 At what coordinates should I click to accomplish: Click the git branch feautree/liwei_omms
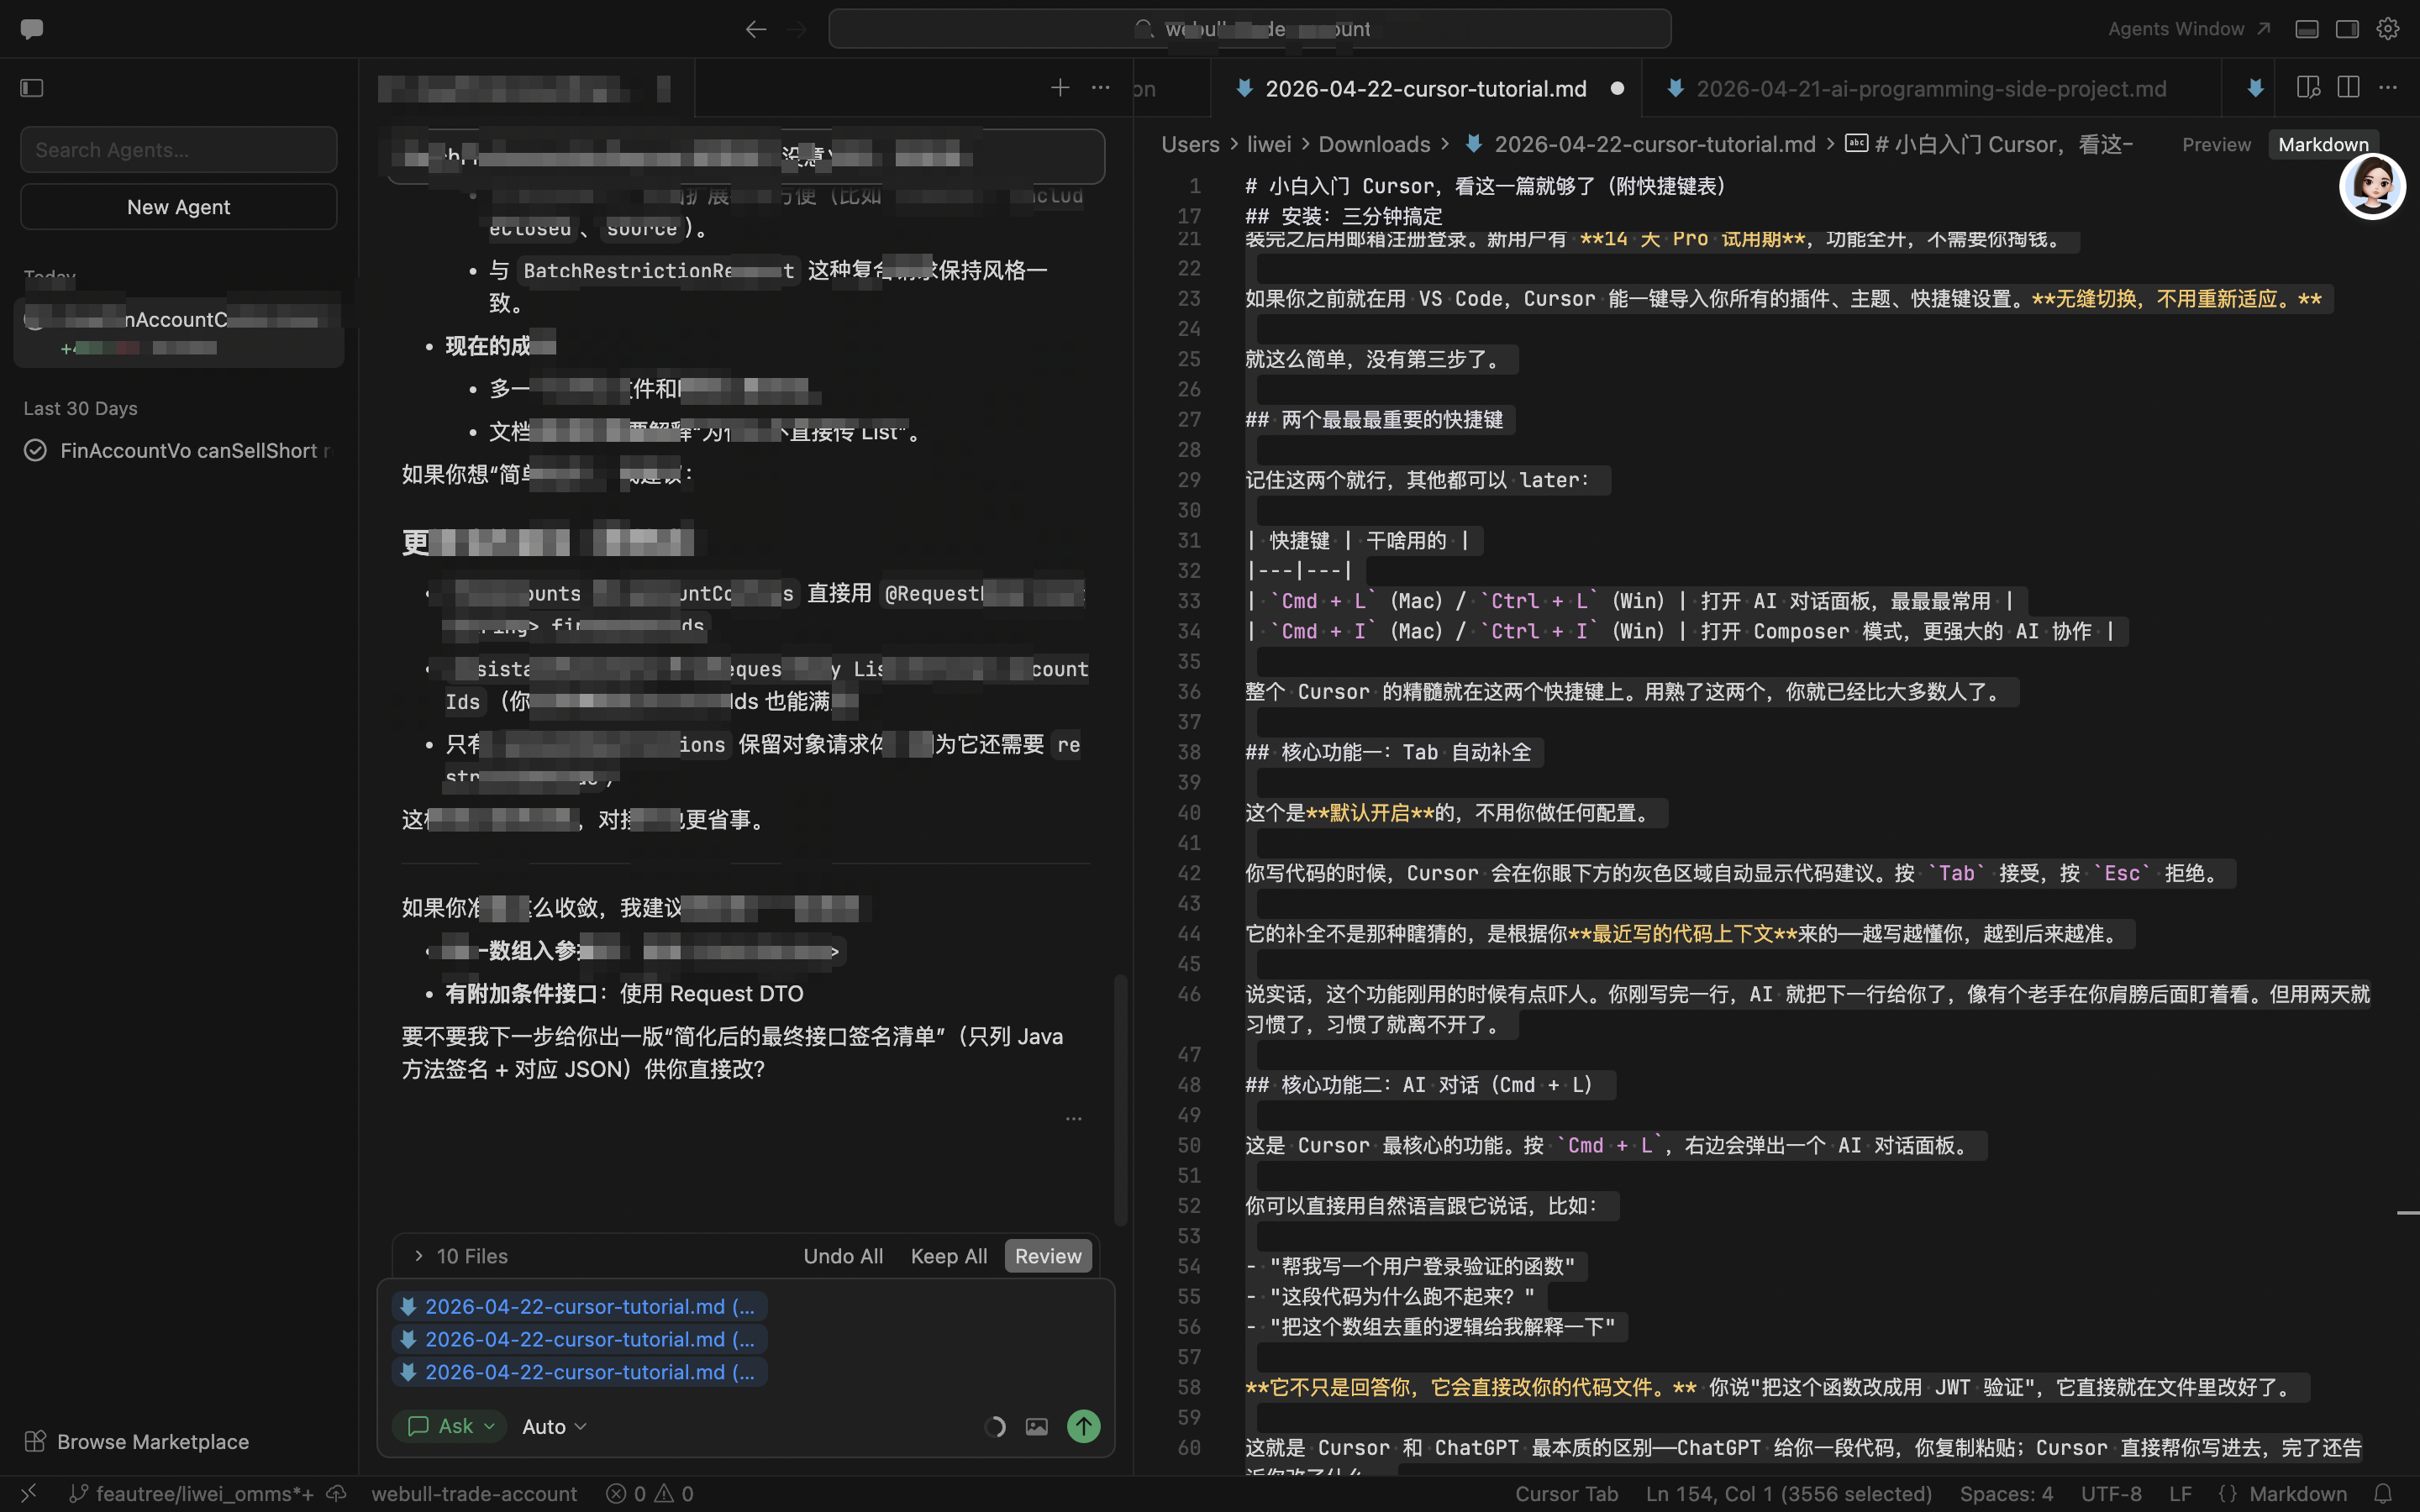(x=192, y=1494)
